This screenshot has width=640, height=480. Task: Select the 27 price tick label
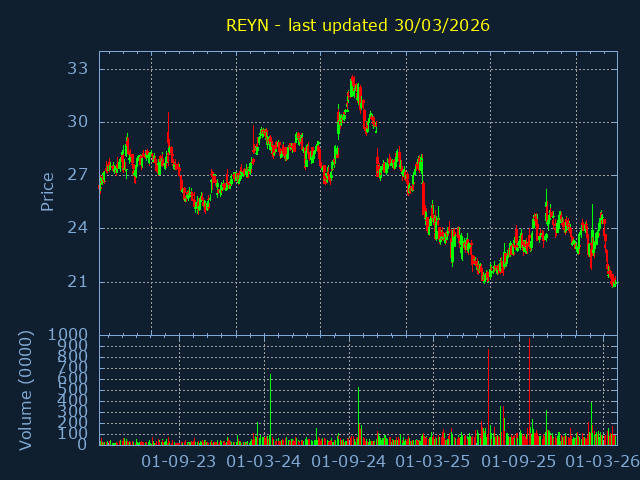pos(77,175)
